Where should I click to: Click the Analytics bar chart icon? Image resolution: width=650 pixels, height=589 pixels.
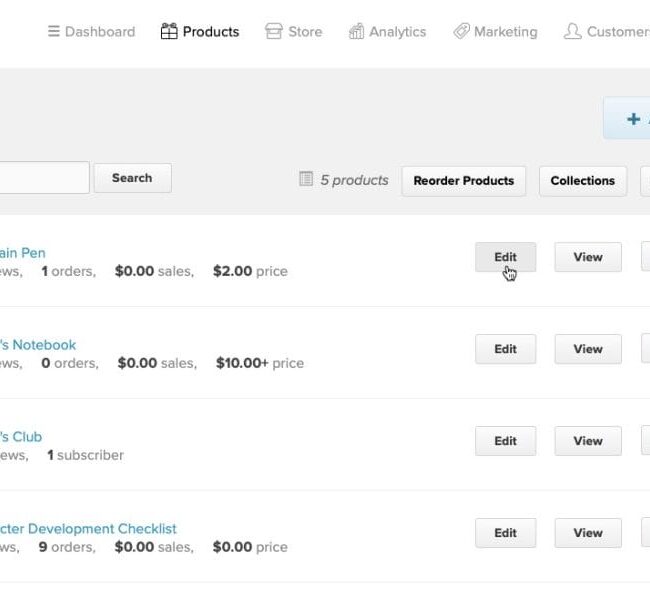pyautogui.click(x=356, y=32)
